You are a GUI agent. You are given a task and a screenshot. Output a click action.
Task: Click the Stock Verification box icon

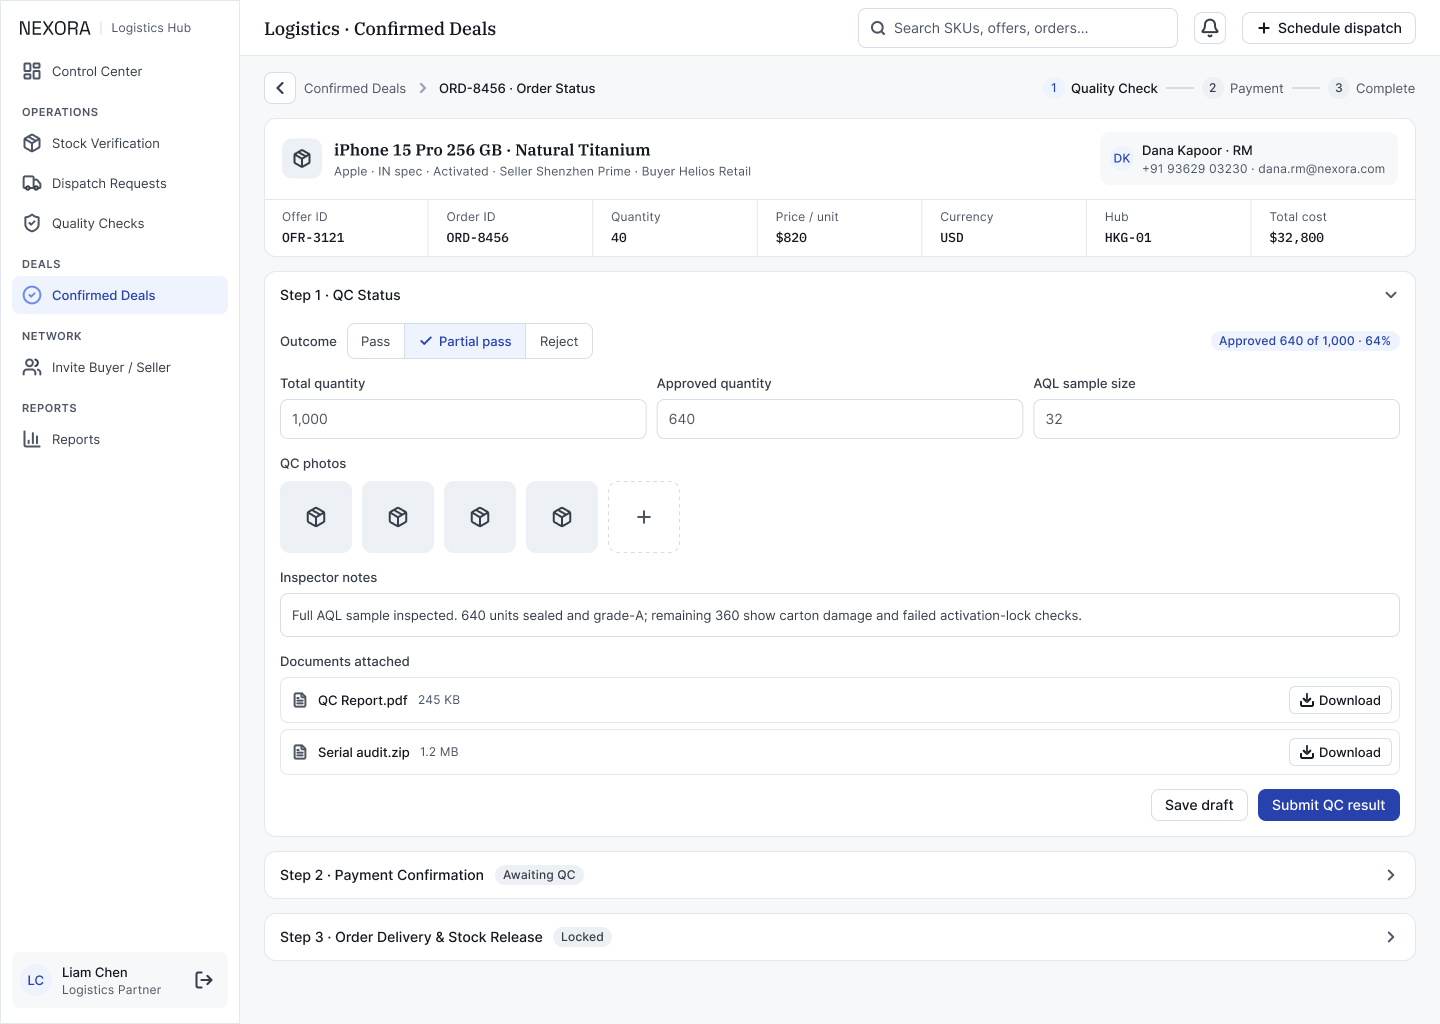(32, 143)
